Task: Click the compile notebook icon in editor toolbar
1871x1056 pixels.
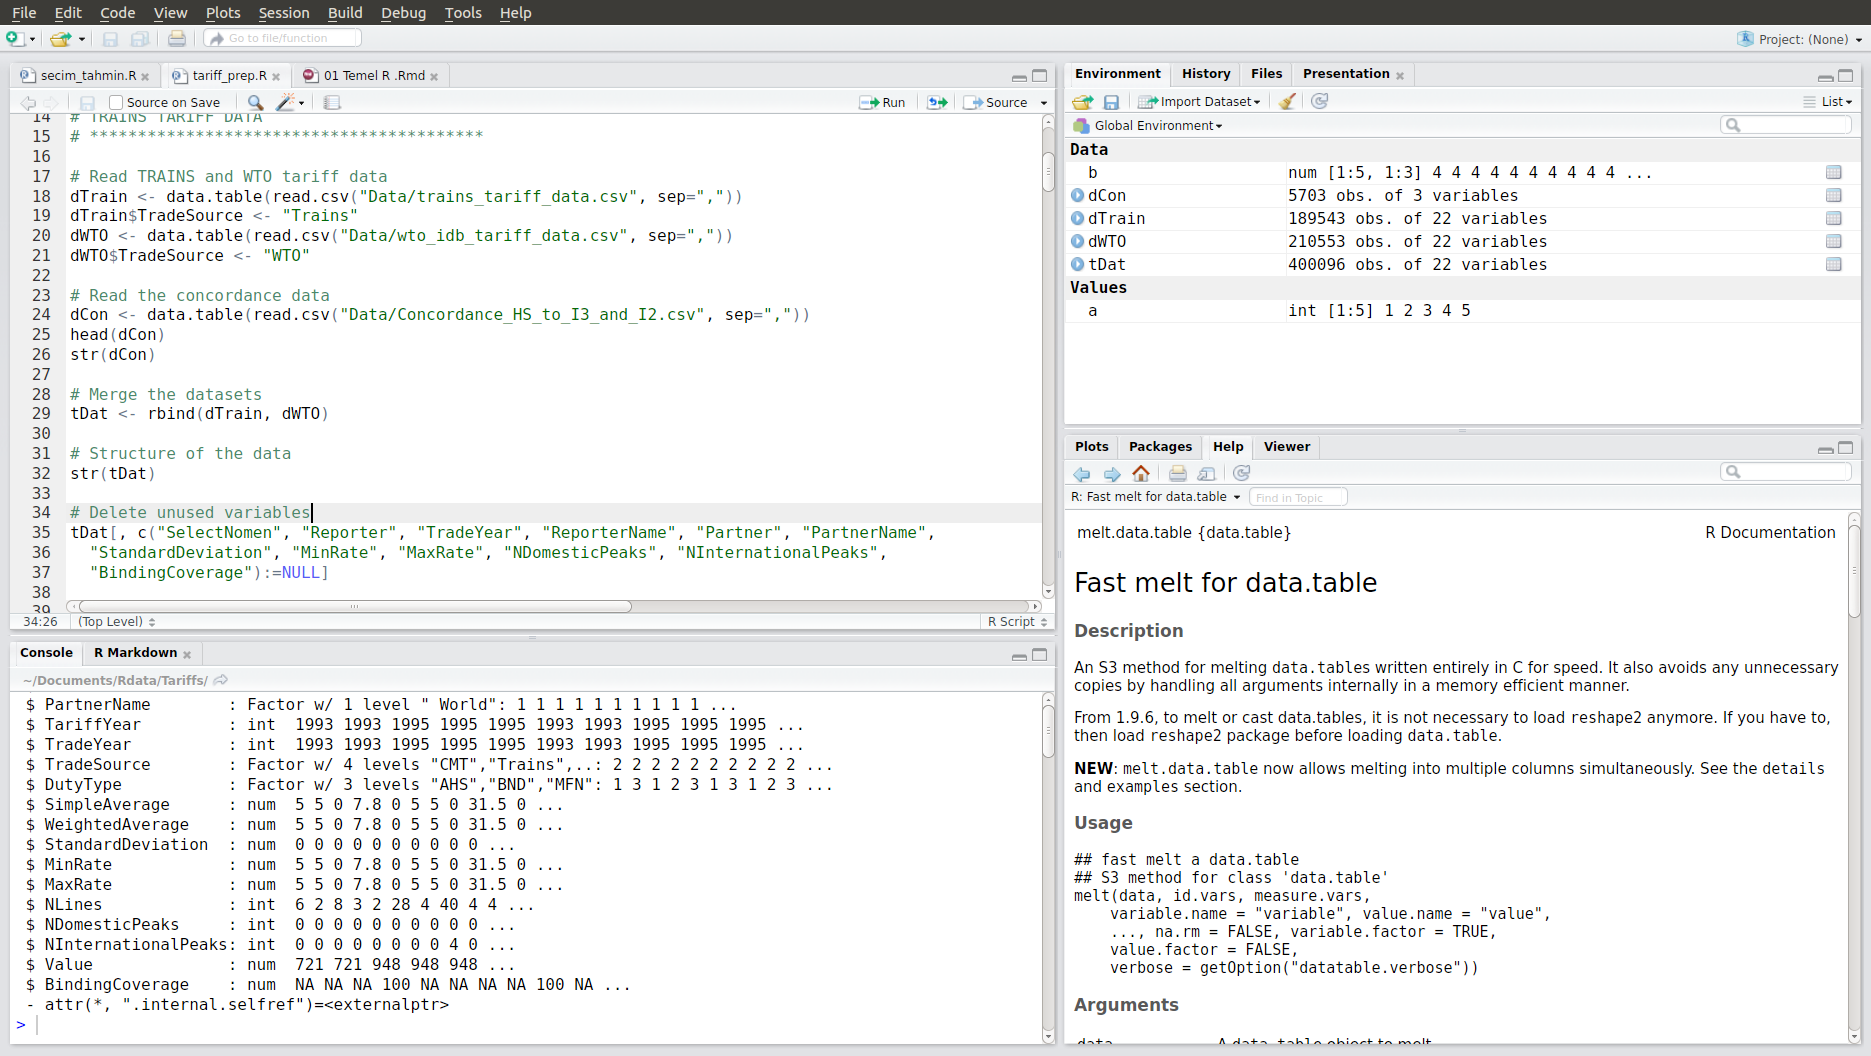Action: [332, 102]
